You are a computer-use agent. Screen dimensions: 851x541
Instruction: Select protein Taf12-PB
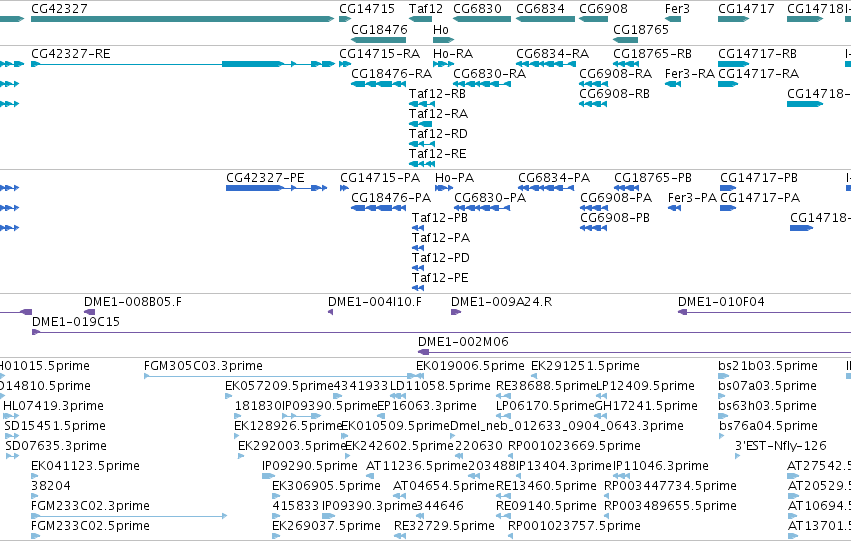click(440, 218)
